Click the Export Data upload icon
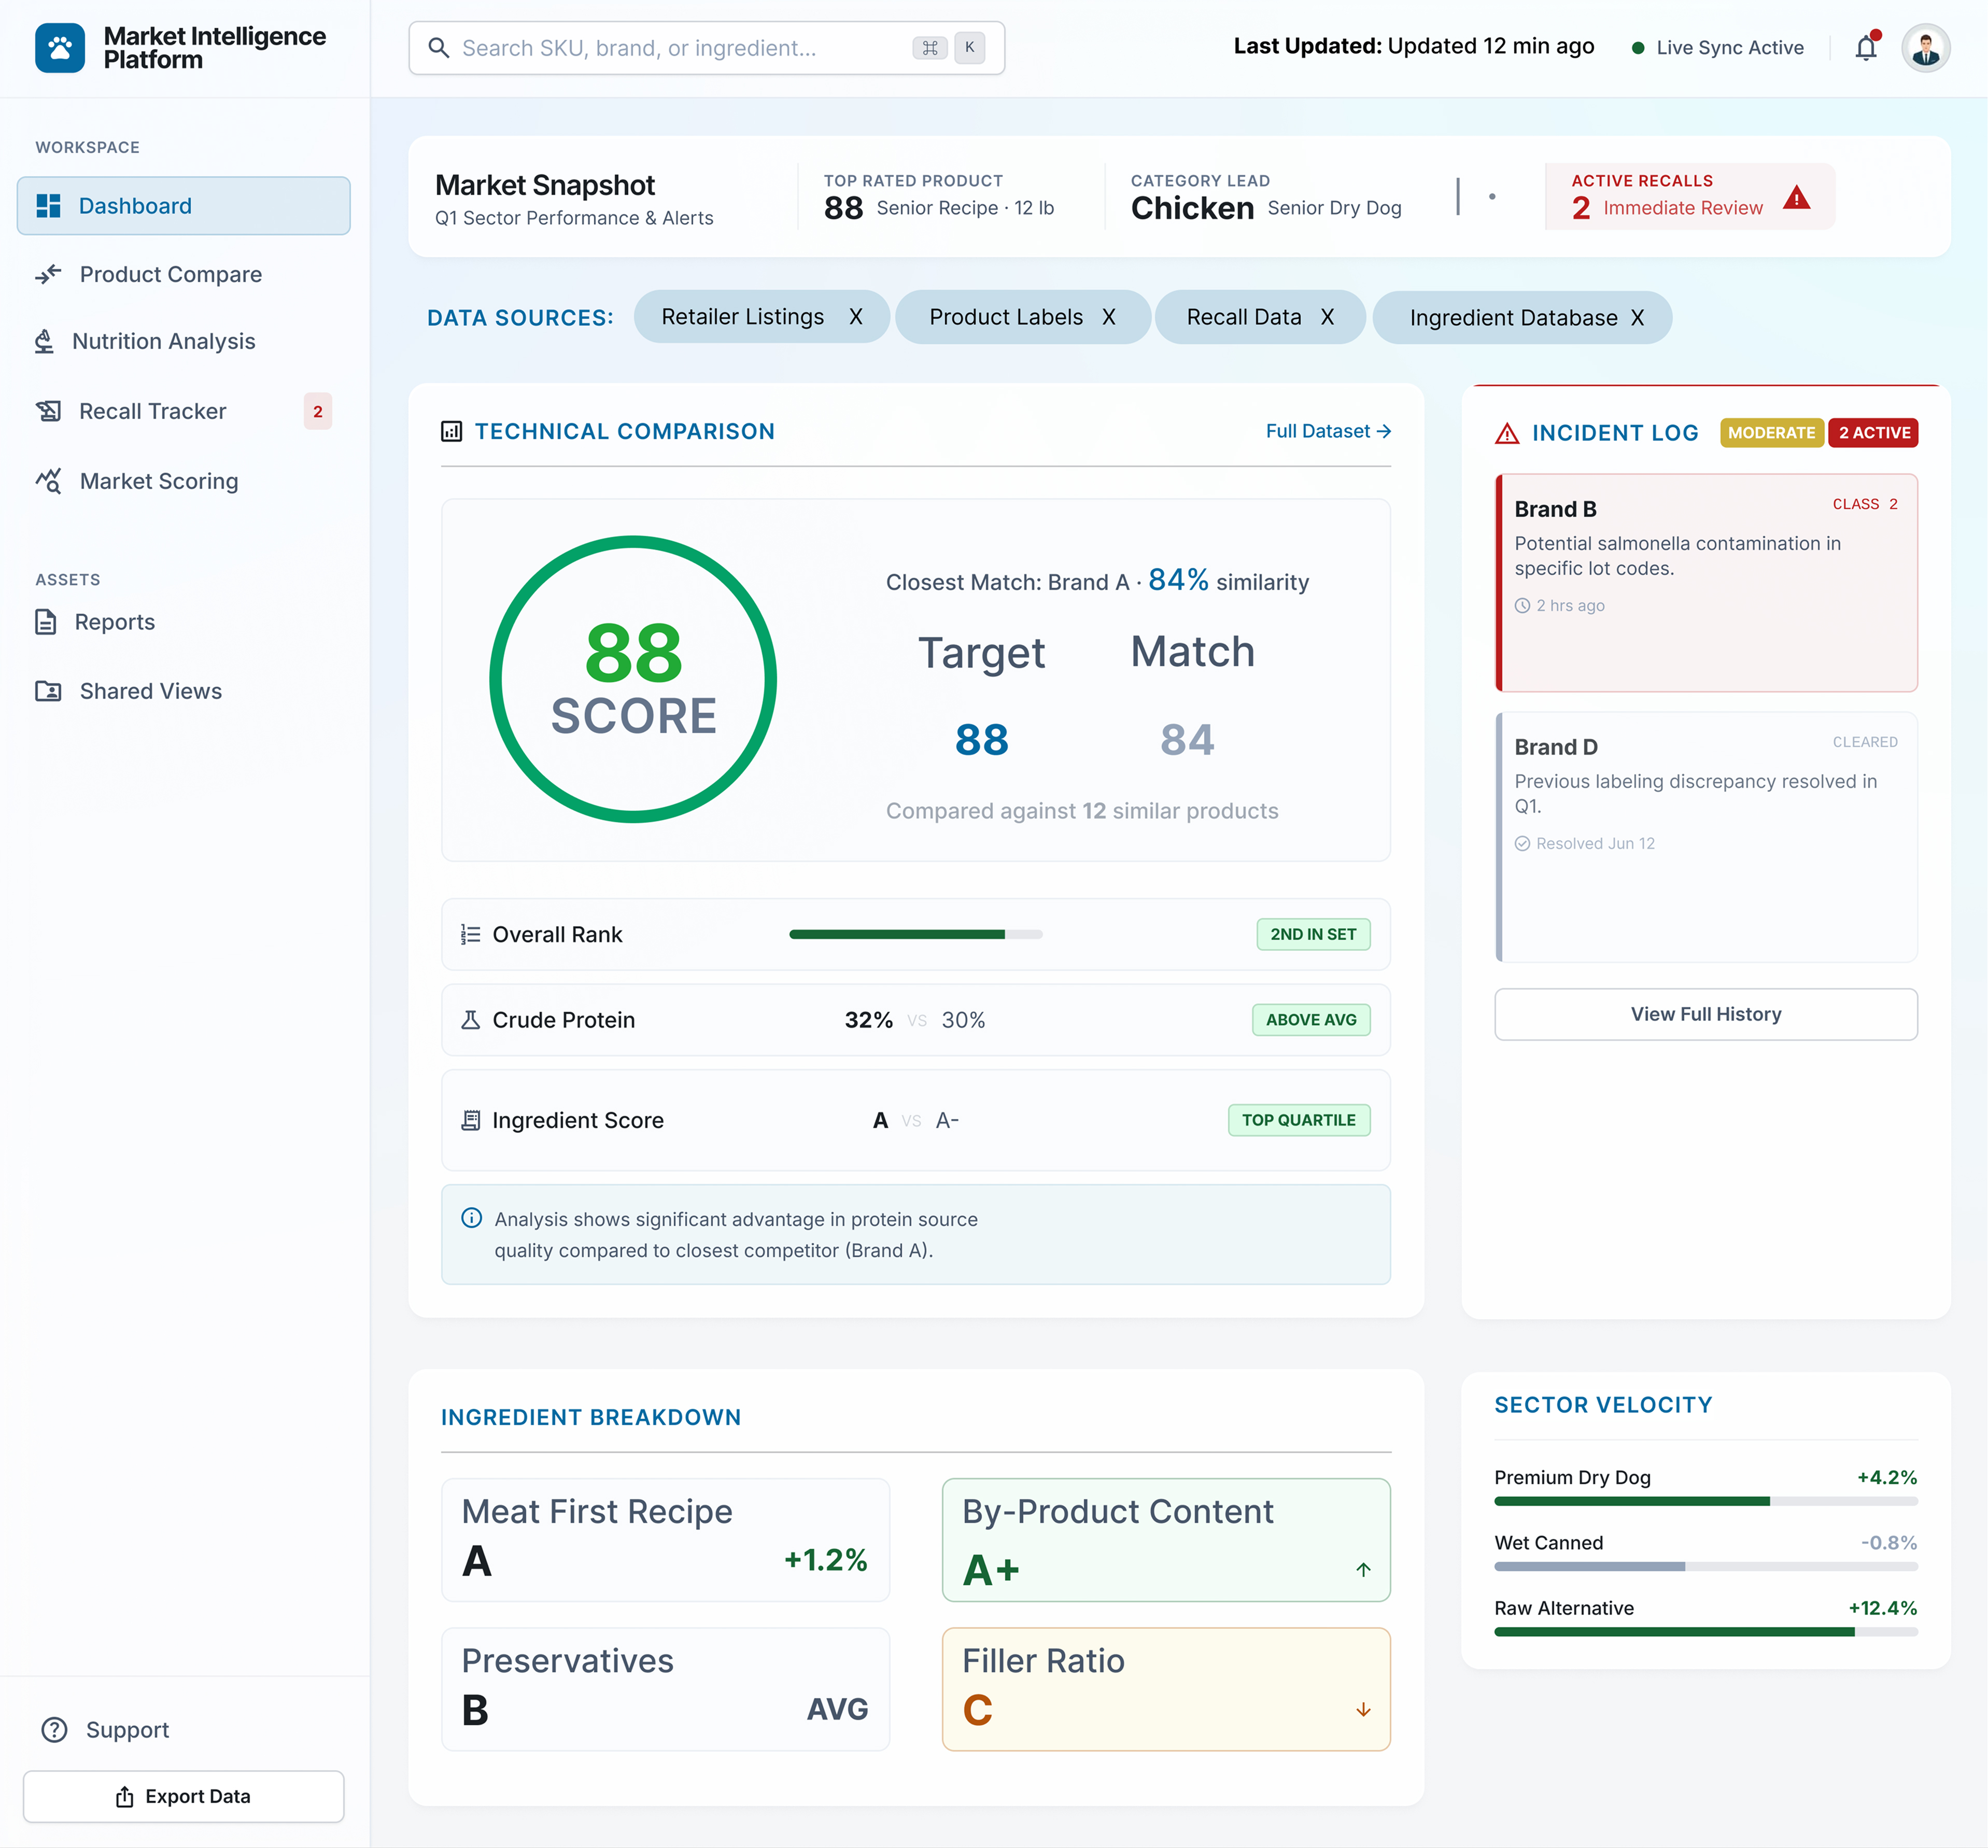The width and height of the screenshot is (1988, 1848). (124, 1796)
